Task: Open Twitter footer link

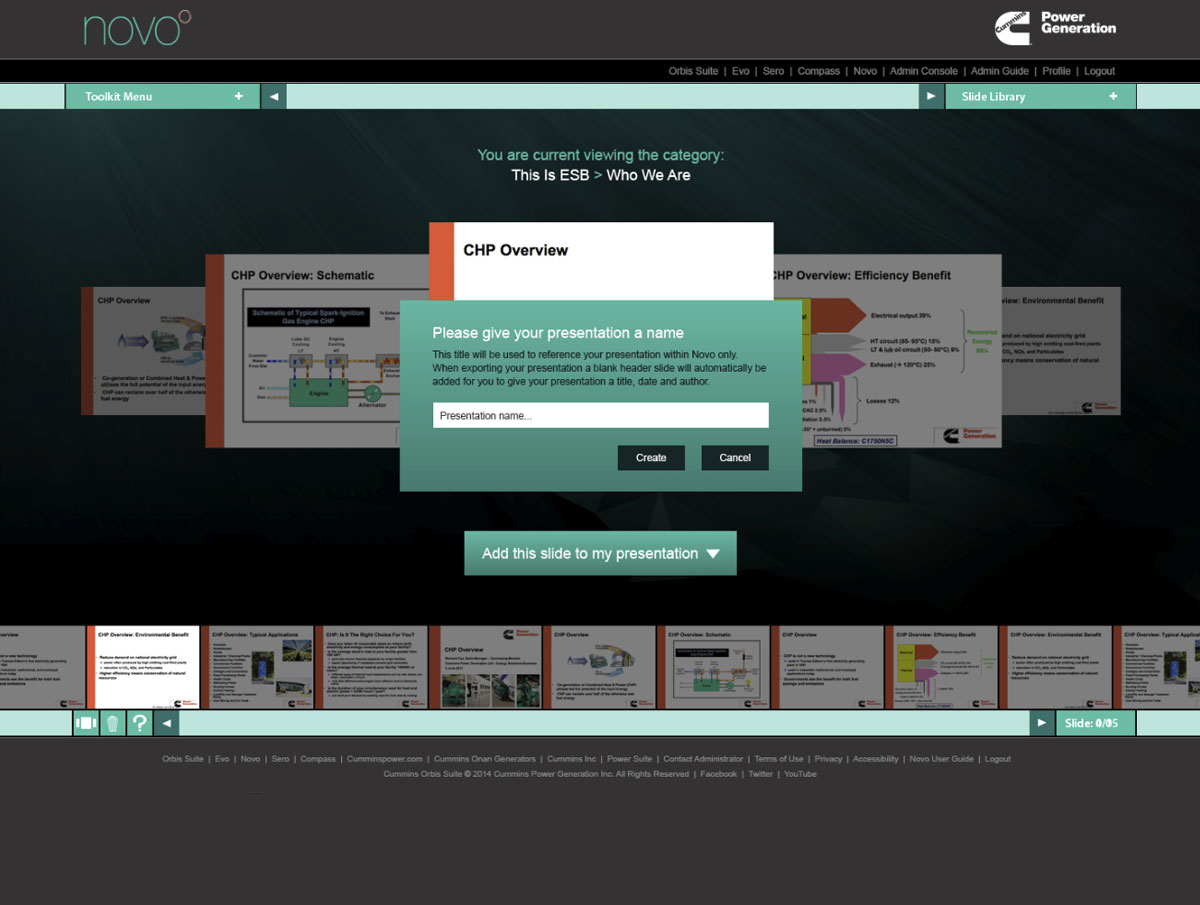Action: [x=761, y=774]
